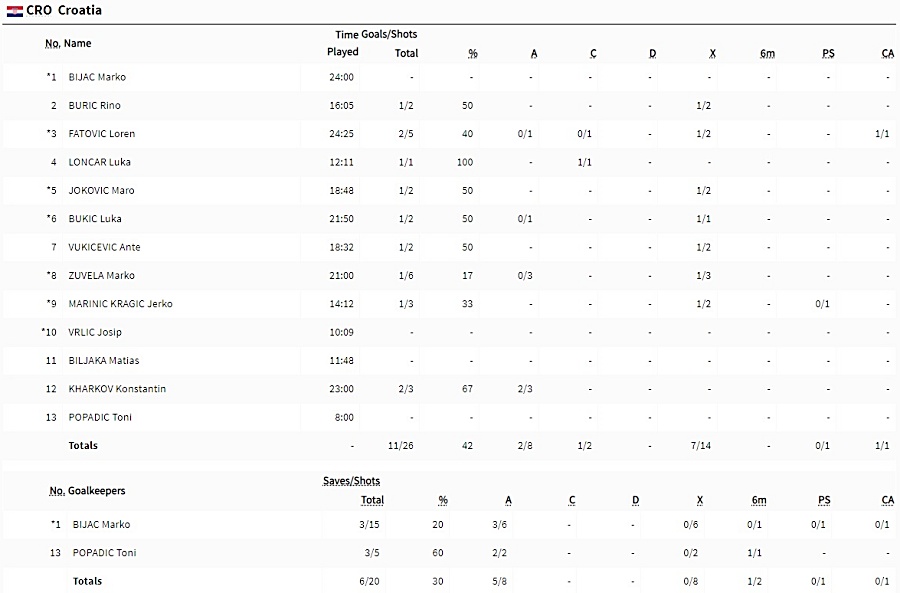Click the 'CA' column header in the player table
This screenshot has width=900, height=593.
tap(887, 53)
